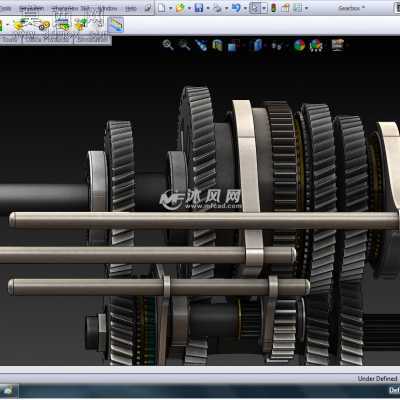Click Zoom to Fit magnifier icon
The width and height of the screenshot is (400, 400).
pos(168,45)
